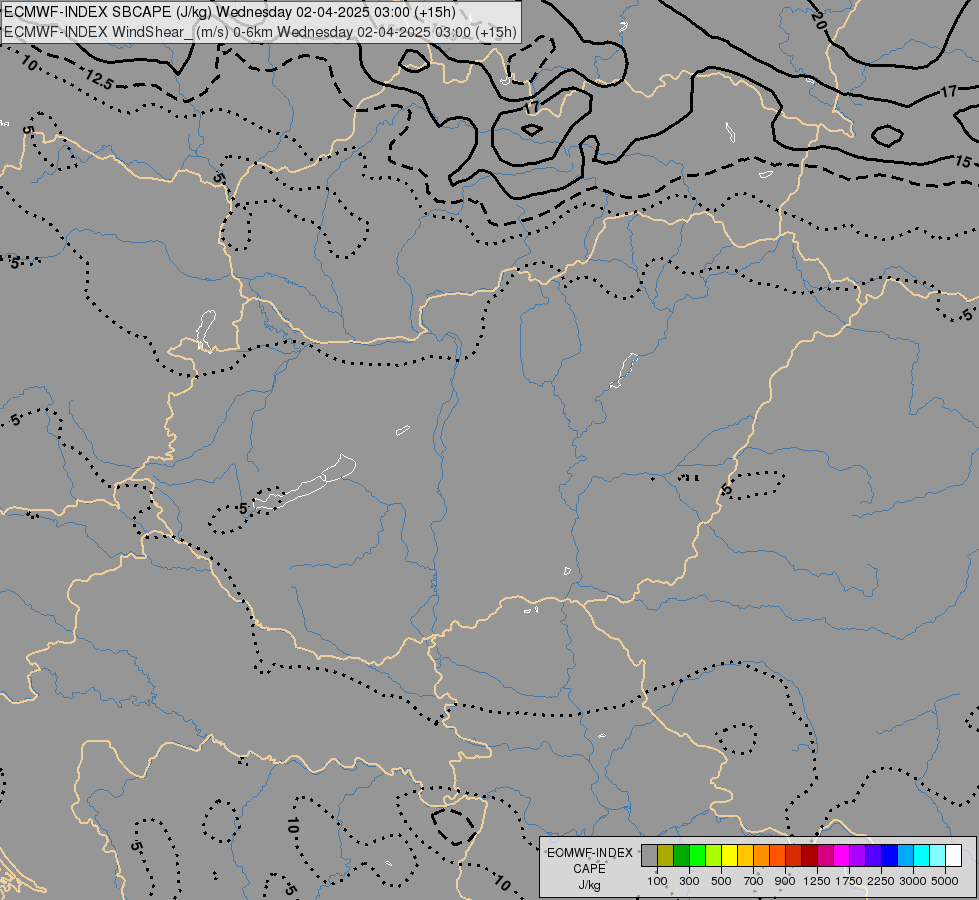Pick the purple legend swatch
This screenshot has width=979, height=900.
tap(858, 855)
